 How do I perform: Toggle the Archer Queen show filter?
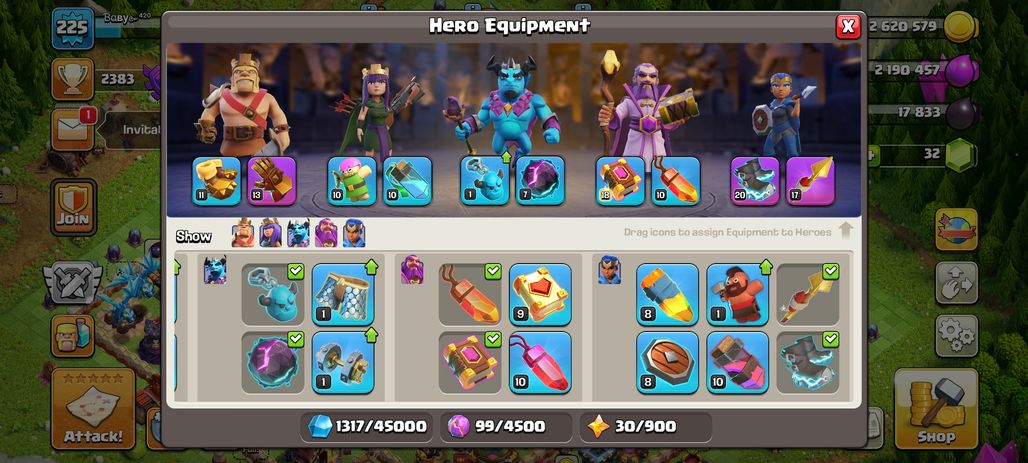271,233
